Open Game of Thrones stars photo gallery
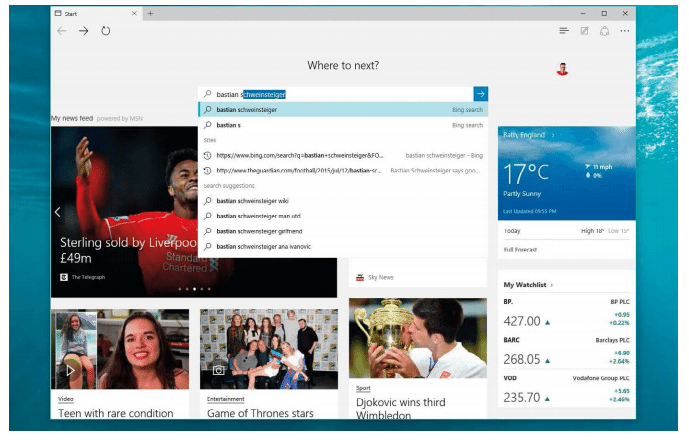Image resolution: width=689 pixels, height=440 pixels. [x=268, y=349]
